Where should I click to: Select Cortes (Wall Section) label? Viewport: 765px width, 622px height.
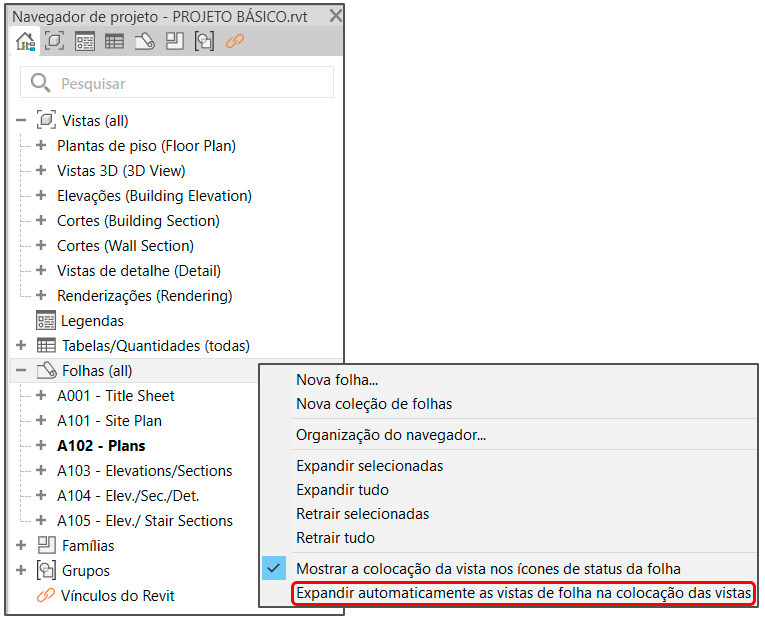pos(125,246)
